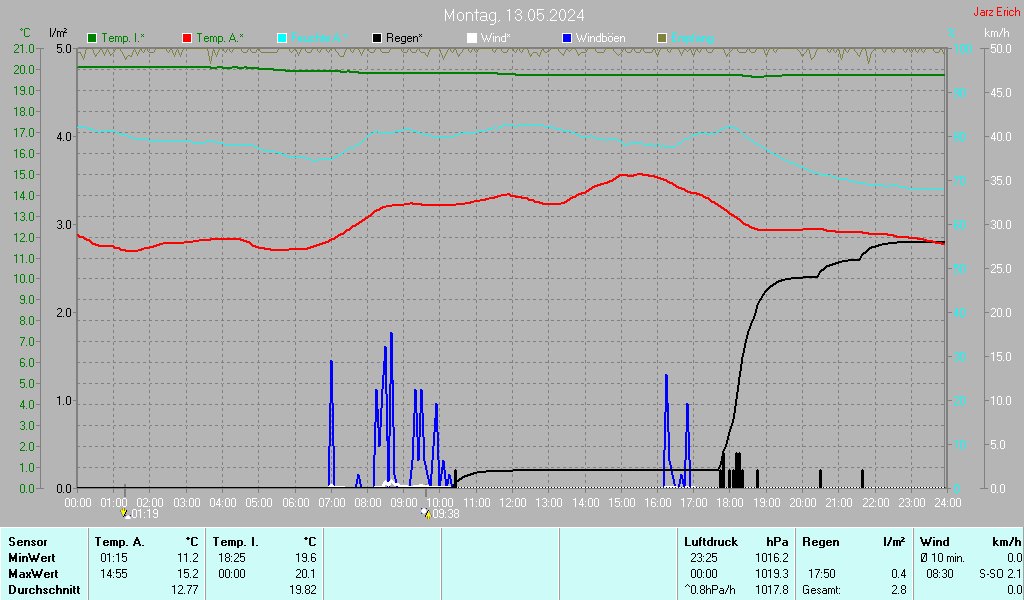Select the Luftdruck header in the table
The width and height of the screenshot is (1024, 600).
[x=710, y=541]
